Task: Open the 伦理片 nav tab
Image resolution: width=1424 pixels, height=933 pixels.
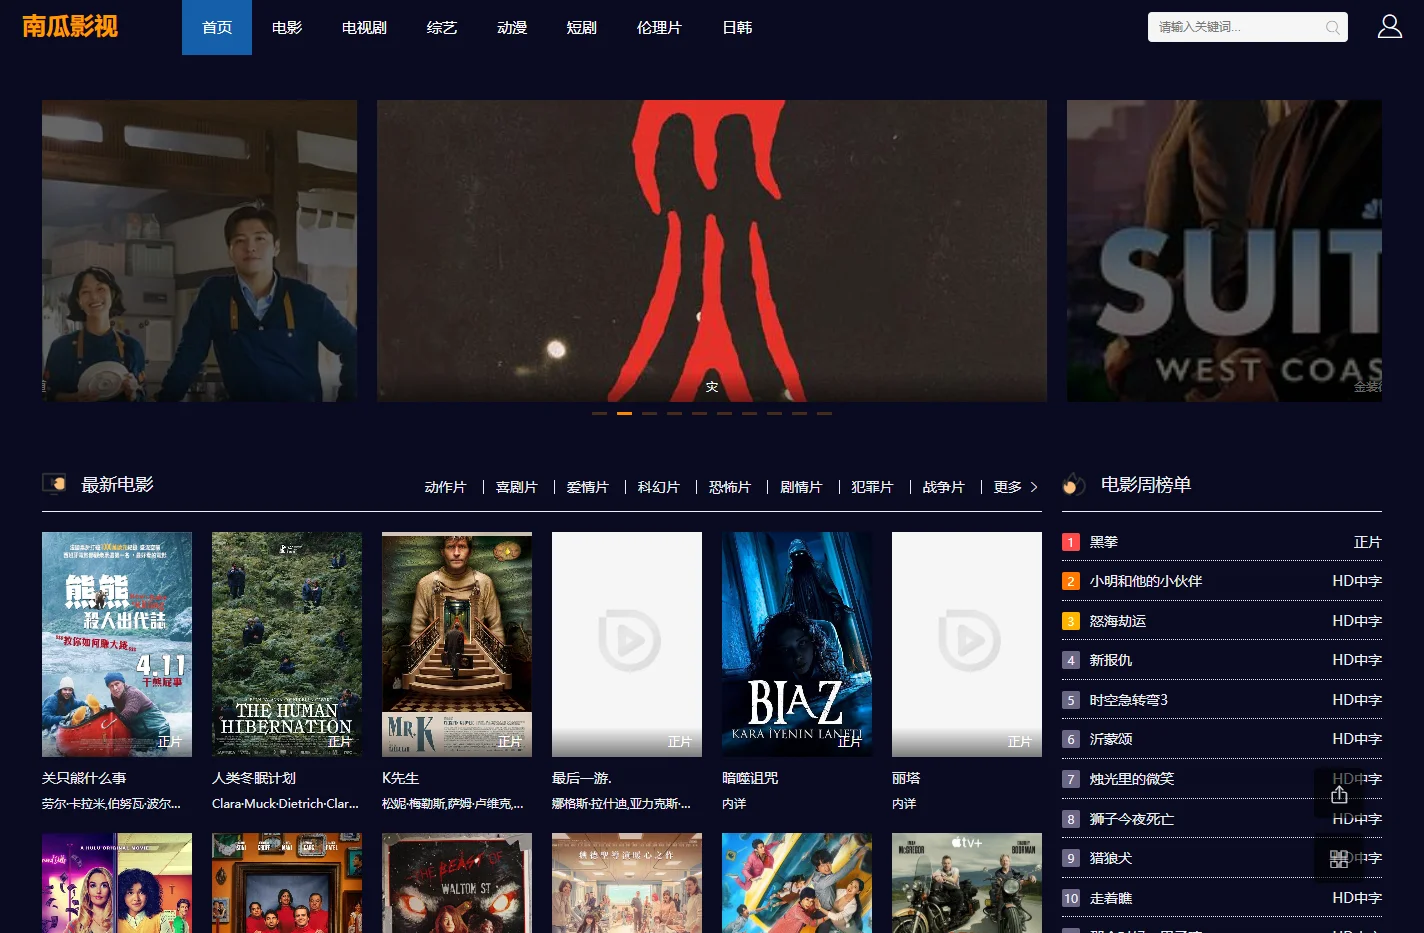Action: (x=659, y=27)
